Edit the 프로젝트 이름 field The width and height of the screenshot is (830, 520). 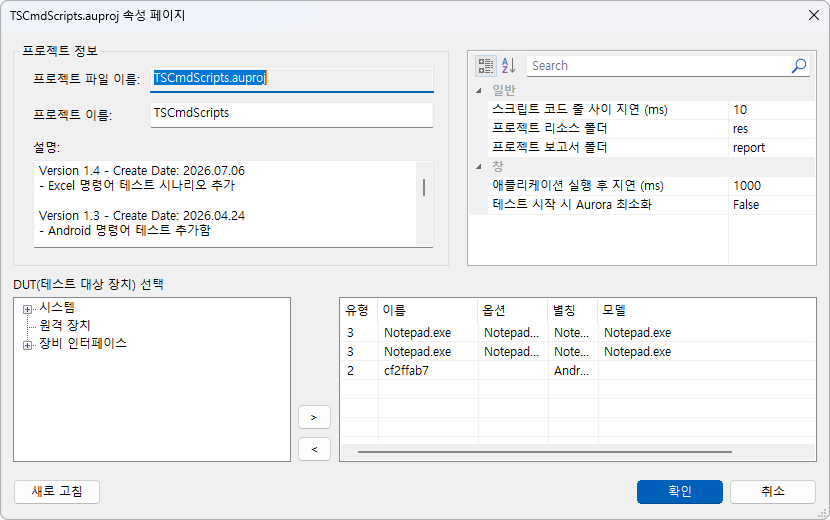(292, 114)
